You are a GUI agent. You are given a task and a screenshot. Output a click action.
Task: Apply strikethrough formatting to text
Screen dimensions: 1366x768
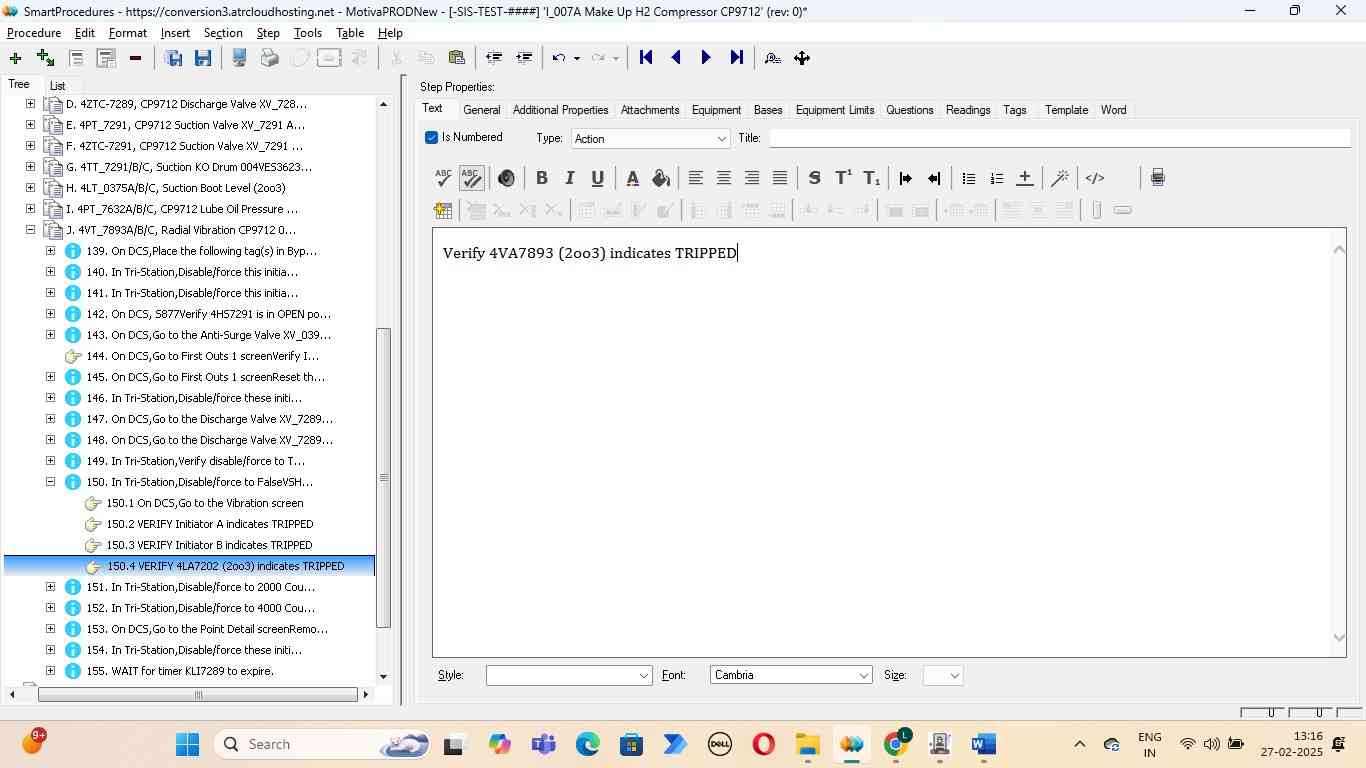[814, 178]
